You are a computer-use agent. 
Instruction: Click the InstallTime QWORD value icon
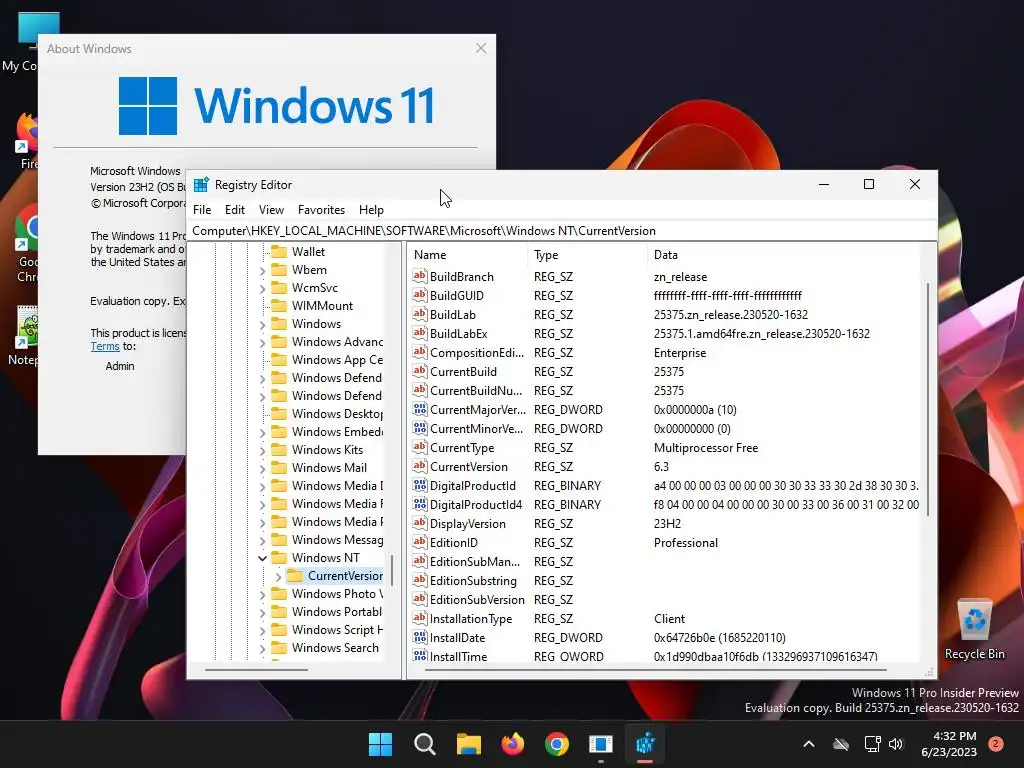tap(419, 656)
